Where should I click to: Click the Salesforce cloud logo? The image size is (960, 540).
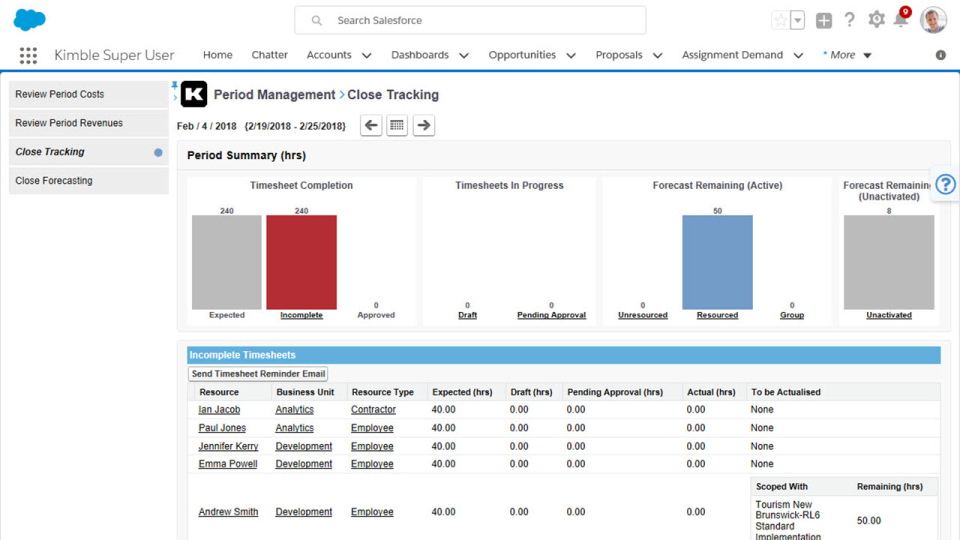29,20
